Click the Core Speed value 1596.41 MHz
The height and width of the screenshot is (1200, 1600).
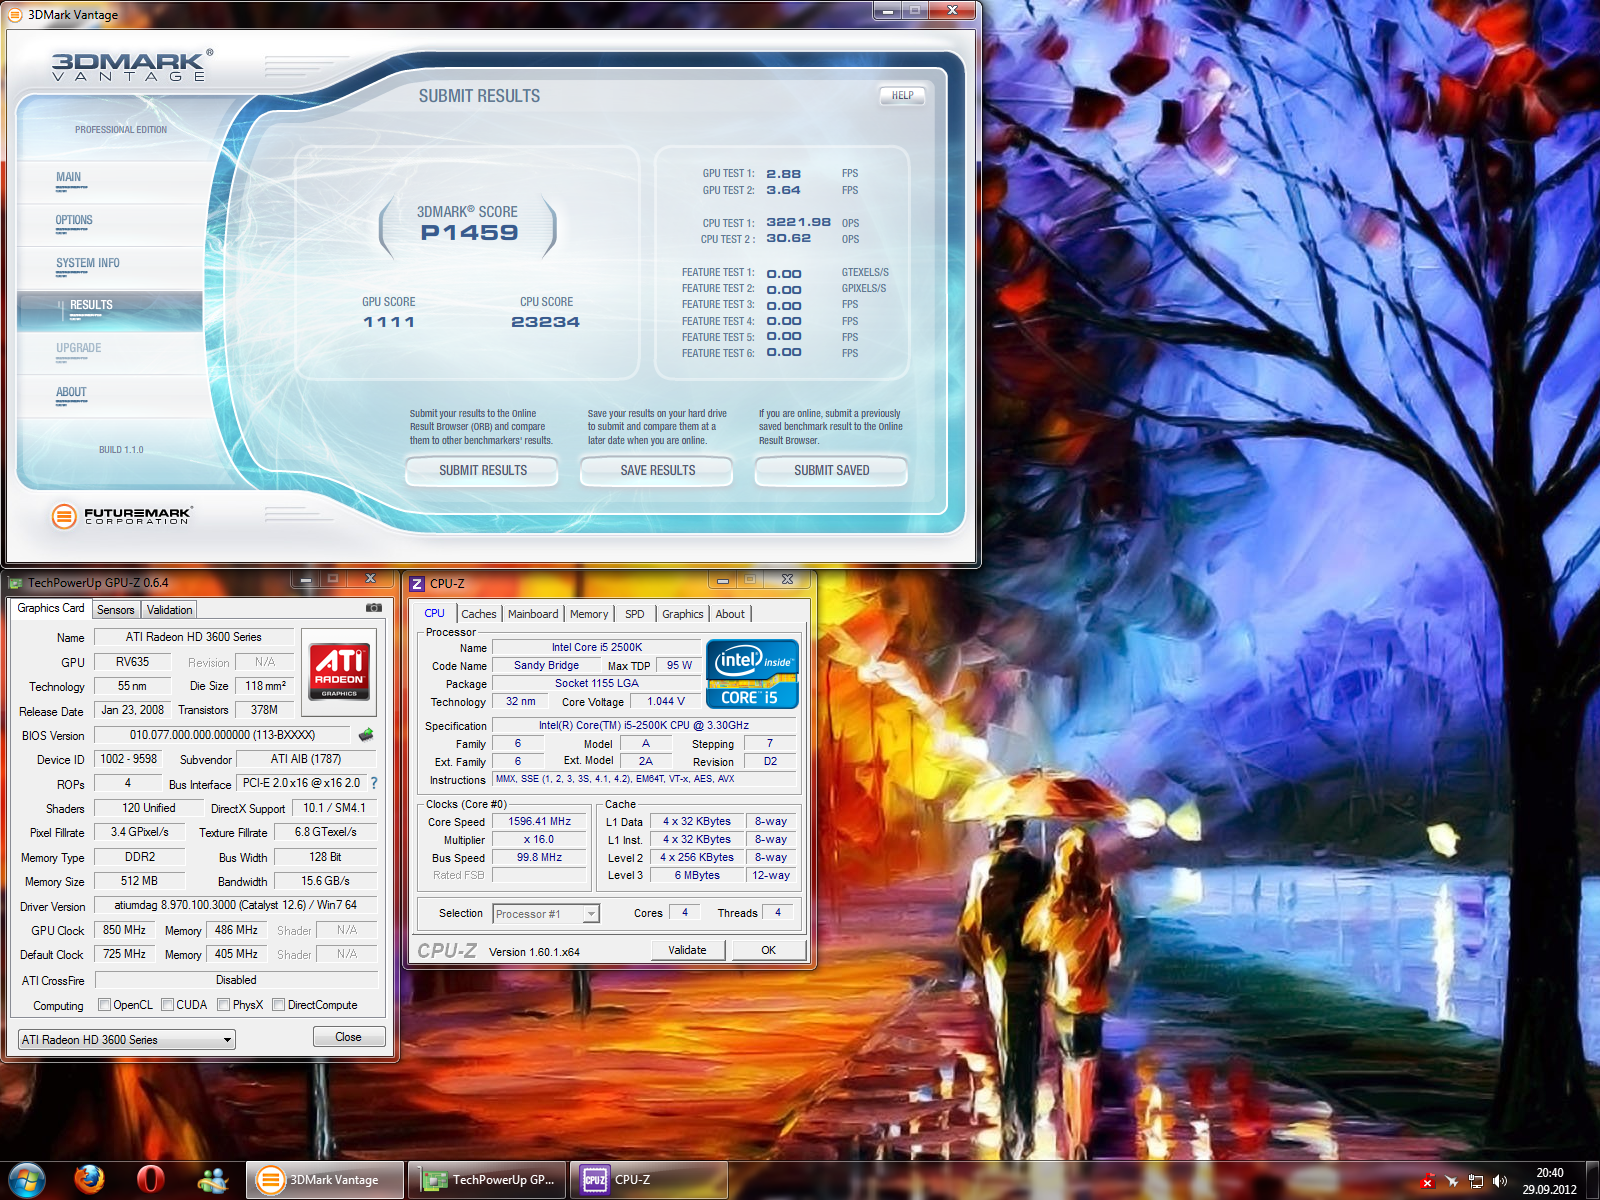click(539, 821)
